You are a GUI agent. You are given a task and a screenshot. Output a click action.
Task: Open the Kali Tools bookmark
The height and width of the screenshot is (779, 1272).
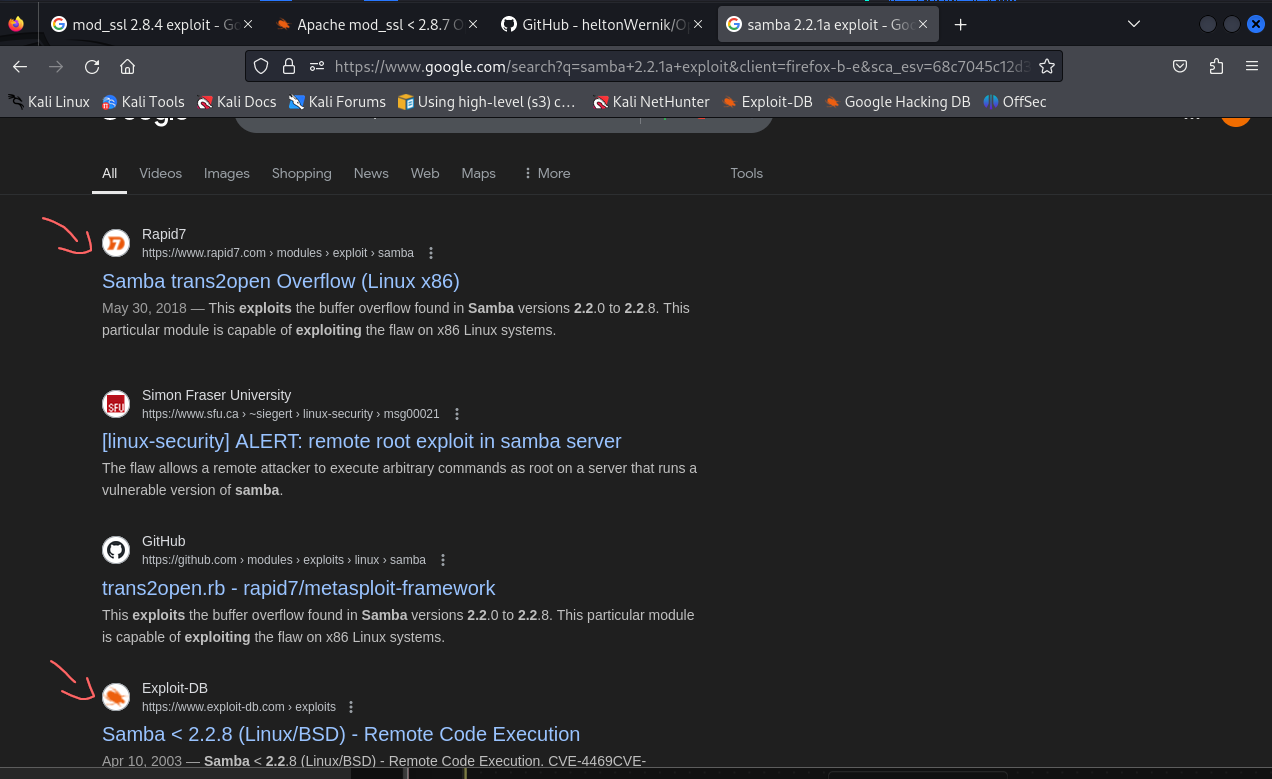coord(143,101)
